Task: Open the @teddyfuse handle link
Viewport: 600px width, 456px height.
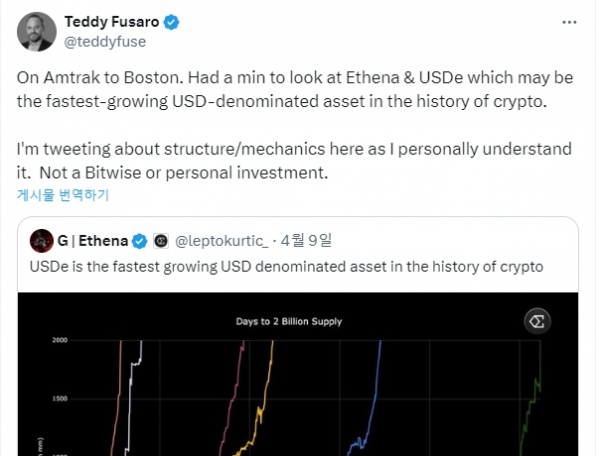Action: [105, 42]
